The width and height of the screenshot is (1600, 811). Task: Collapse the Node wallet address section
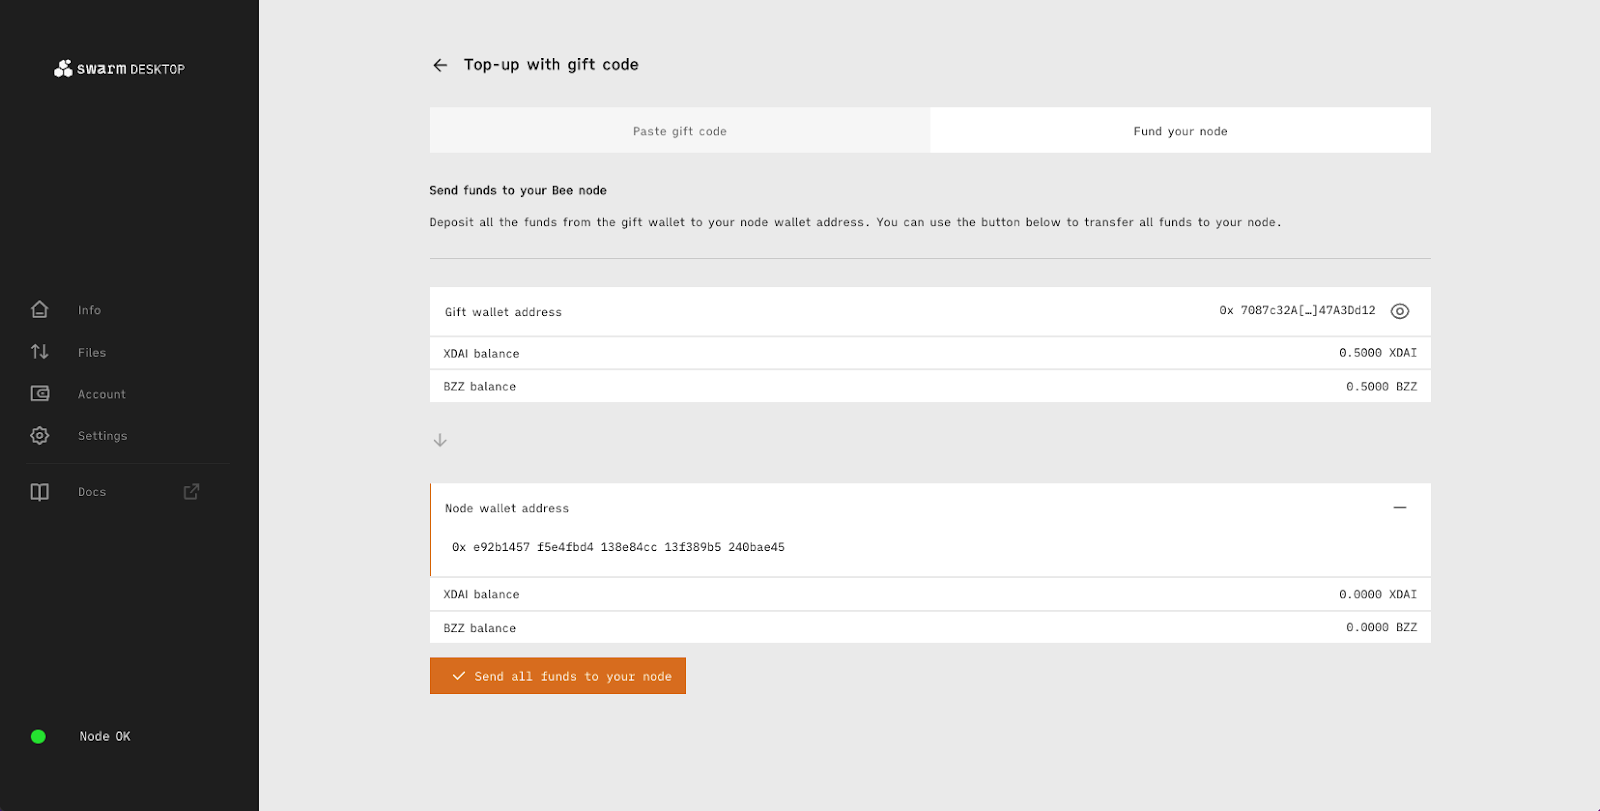(1400, 508)
